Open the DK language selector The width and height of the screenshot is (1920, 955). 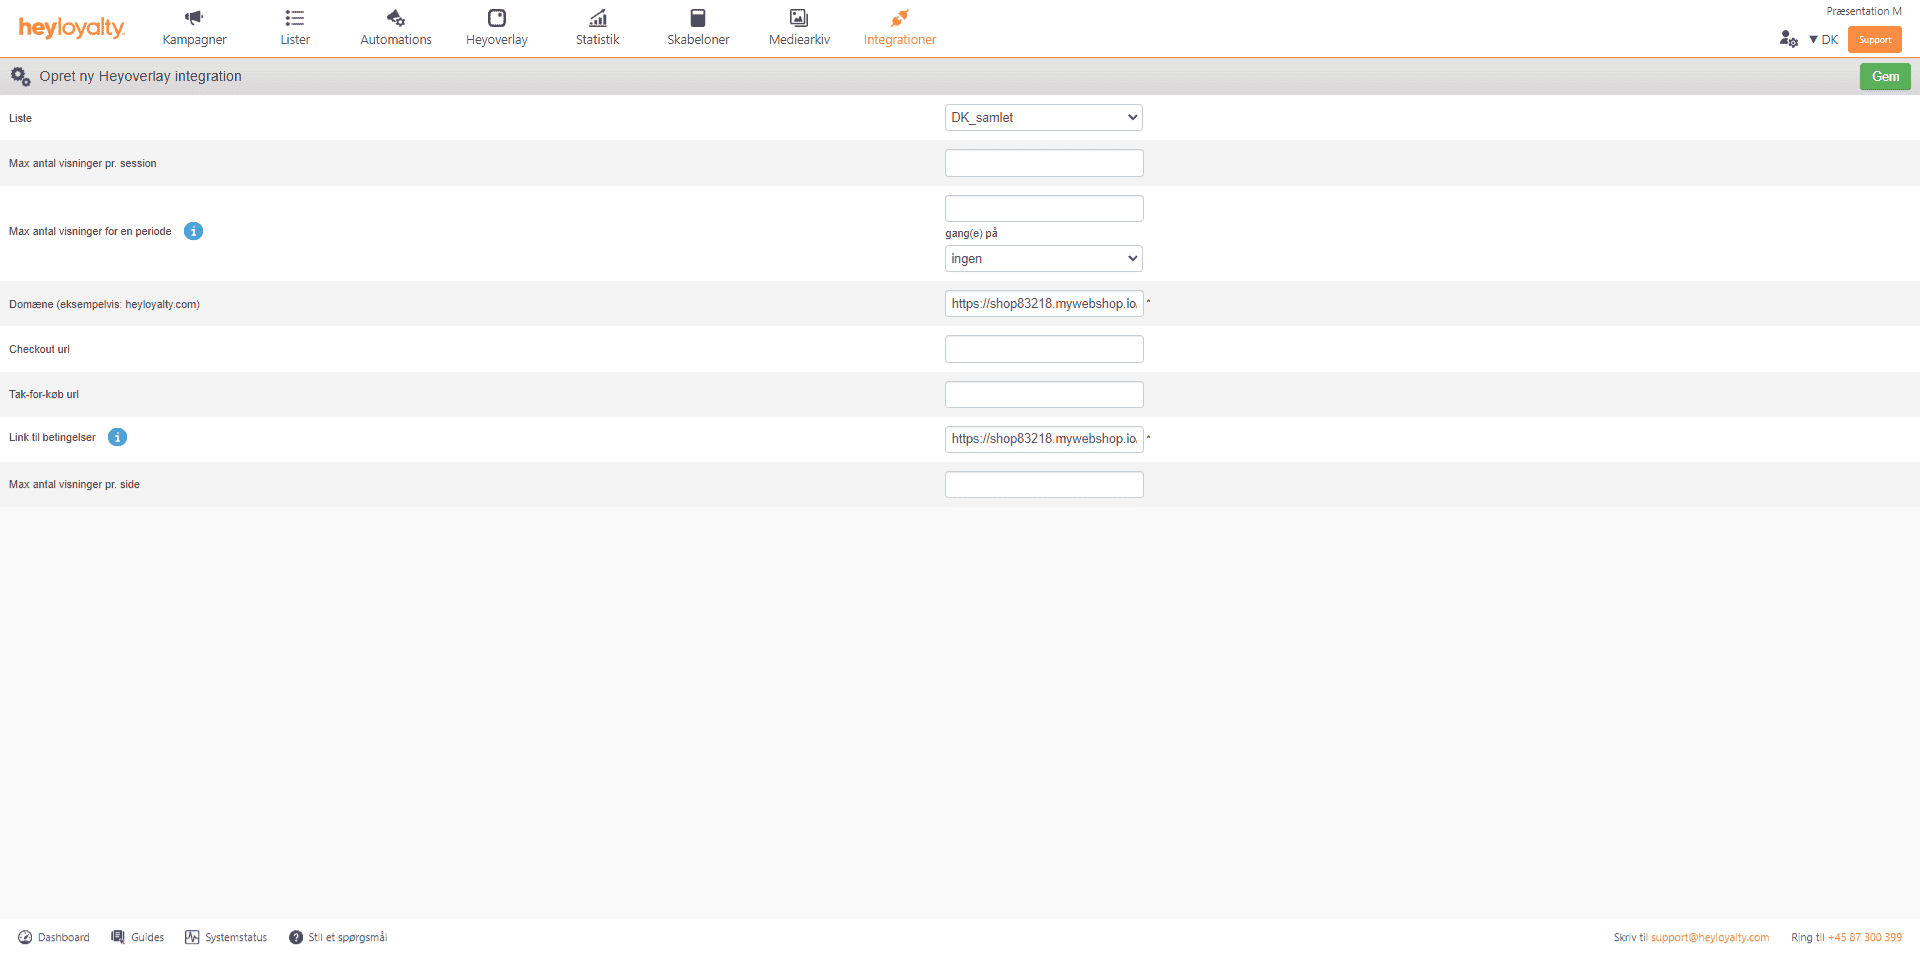(x=1824, y=40)
